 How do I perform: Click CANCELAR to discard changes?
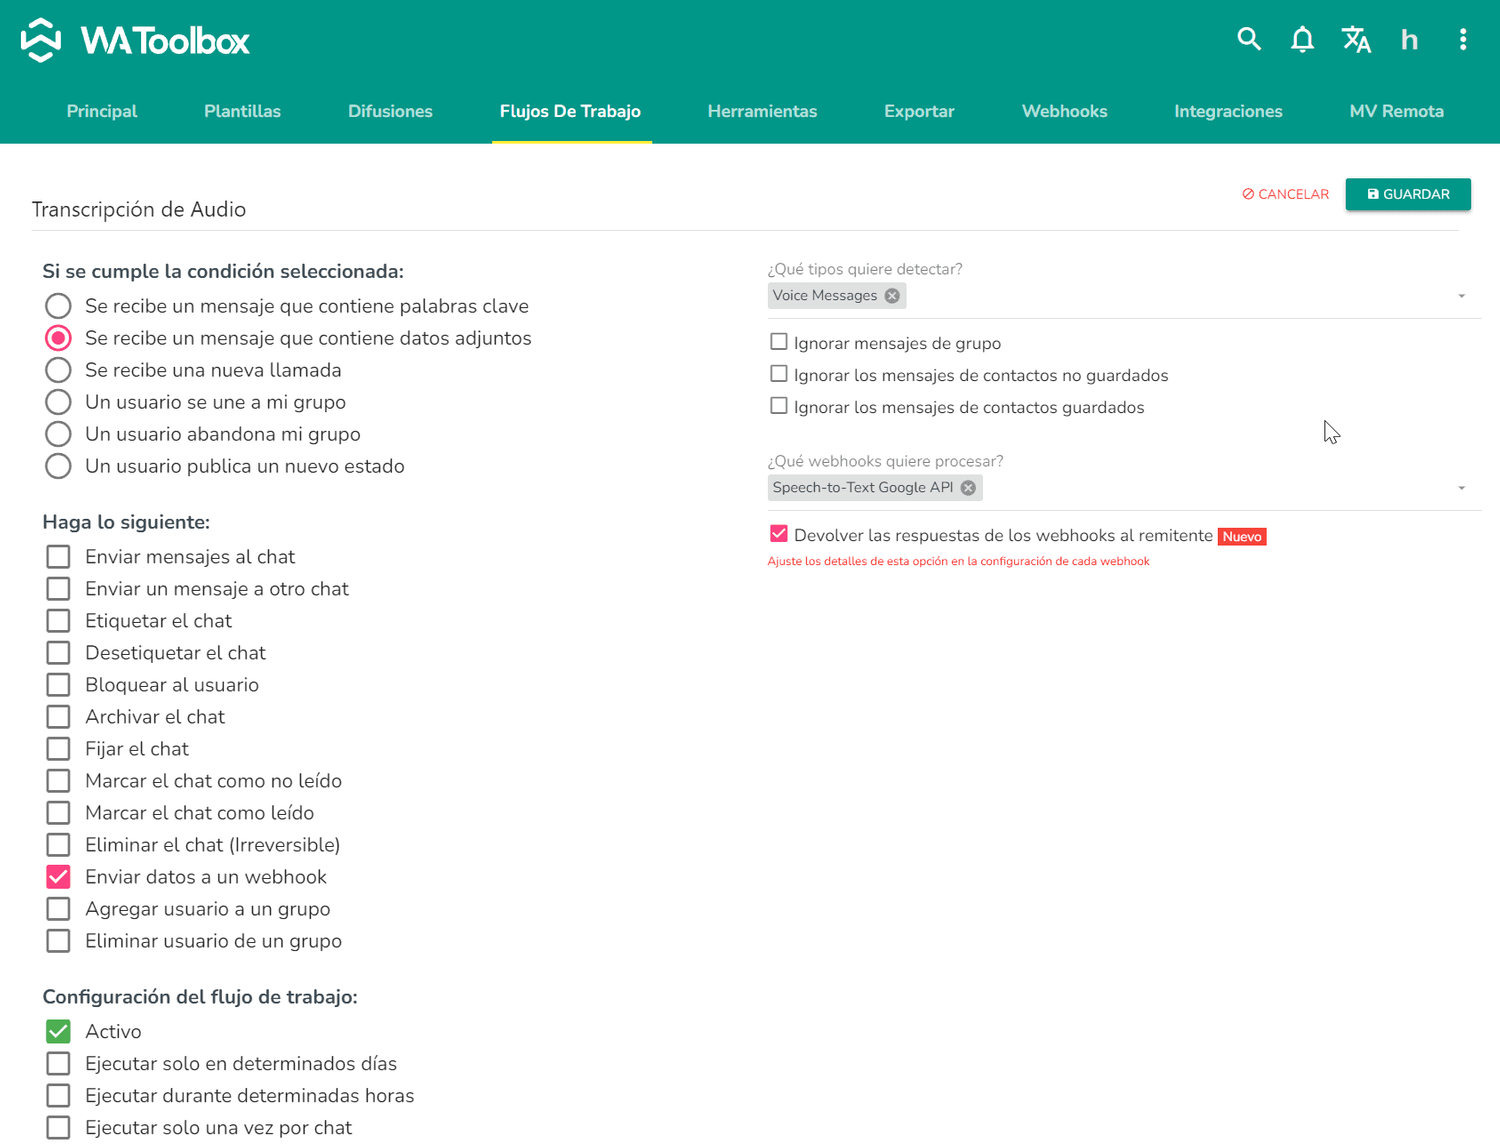click(x=1285, y=194)
